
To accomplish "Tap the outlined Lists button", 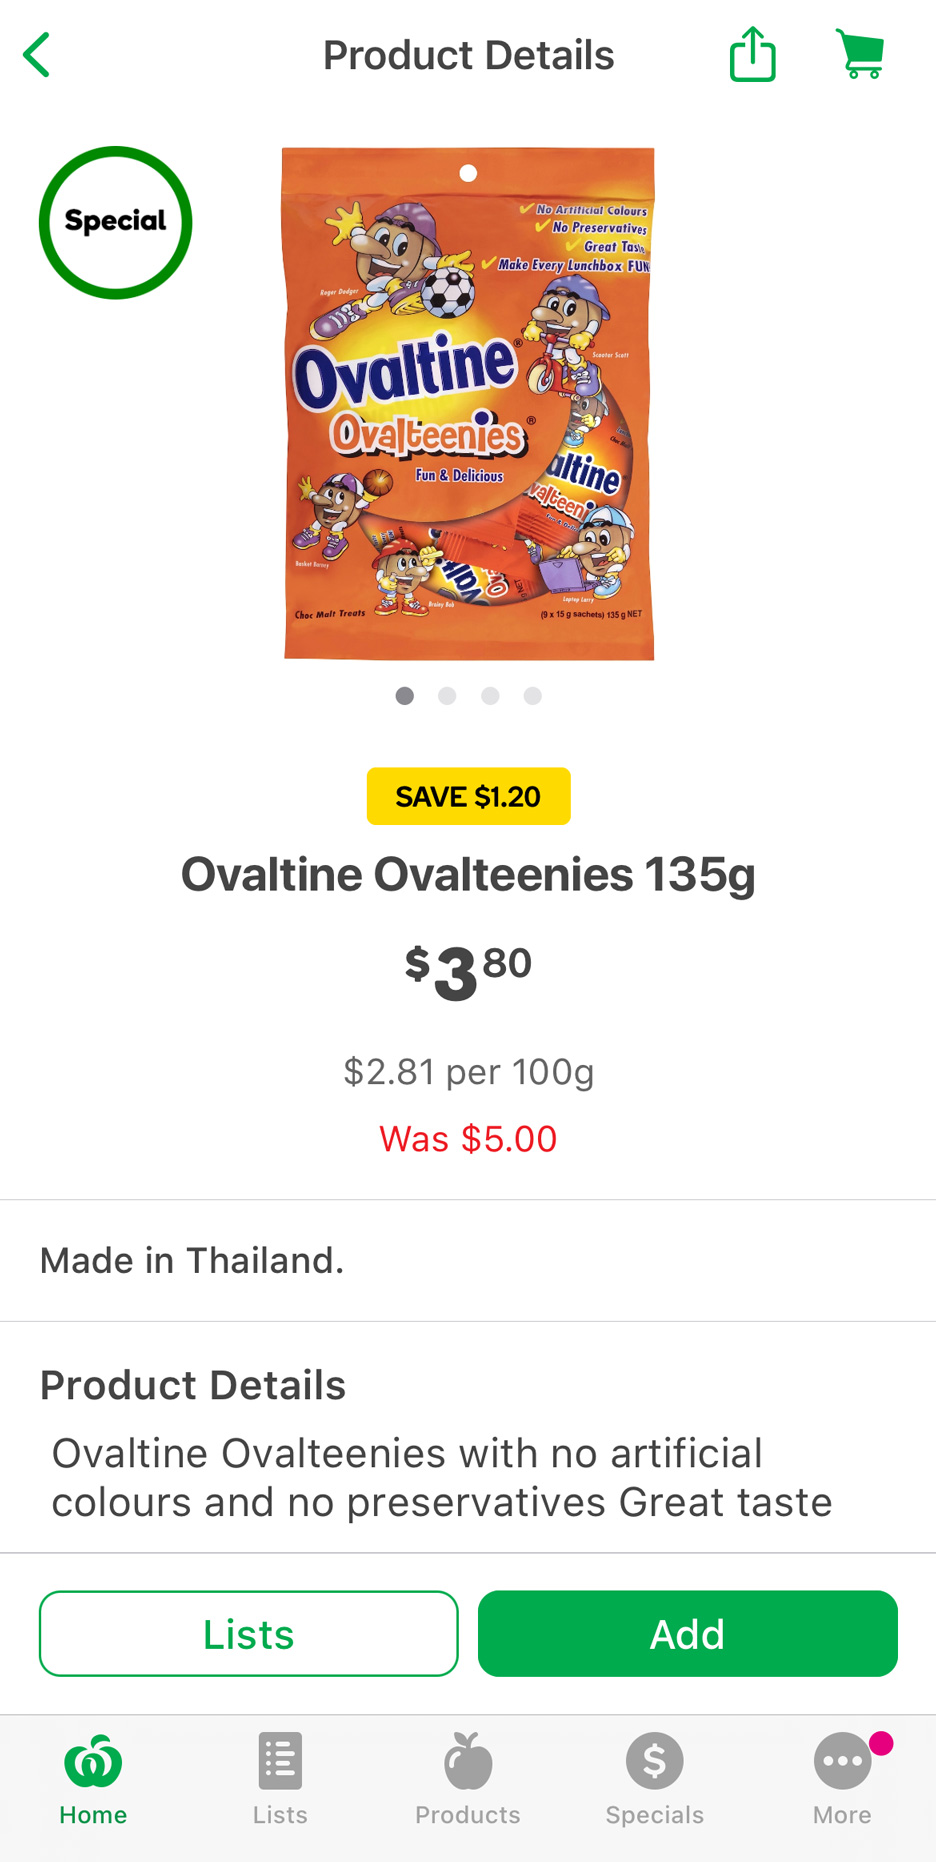I will click(x=249, y=1634).
